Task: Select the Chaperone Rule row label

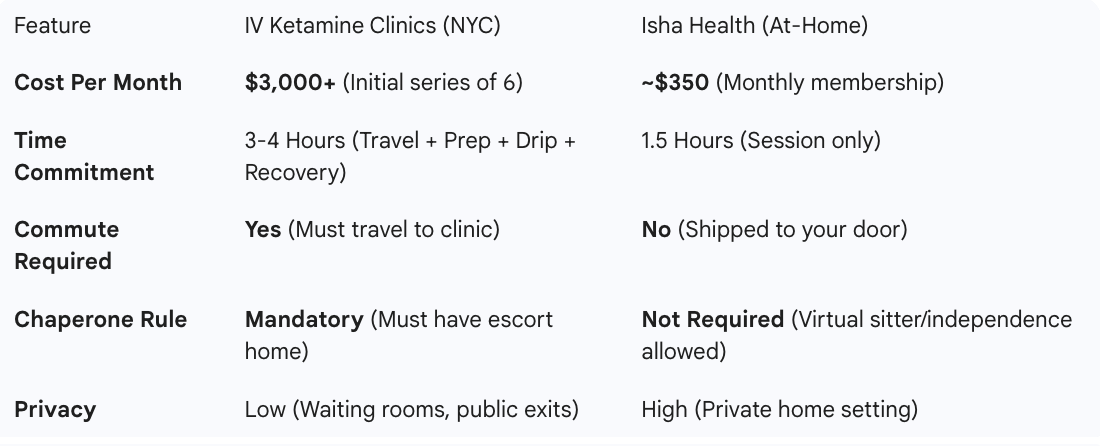Action: pyautogui.click(x=100, y=320)
